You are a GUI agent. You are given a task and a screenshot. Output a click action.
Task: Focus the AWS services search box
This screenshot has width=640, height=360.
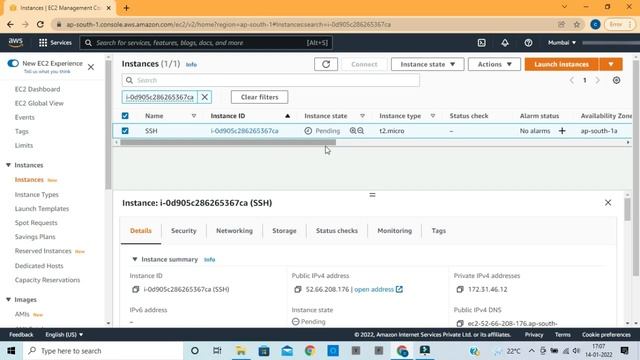[x=206, y=42]
